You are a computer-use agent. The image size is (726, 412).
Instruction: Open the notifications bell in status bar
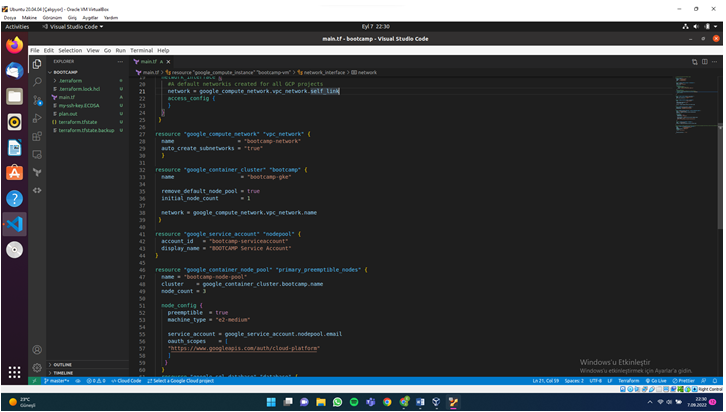tap(715, 381)
